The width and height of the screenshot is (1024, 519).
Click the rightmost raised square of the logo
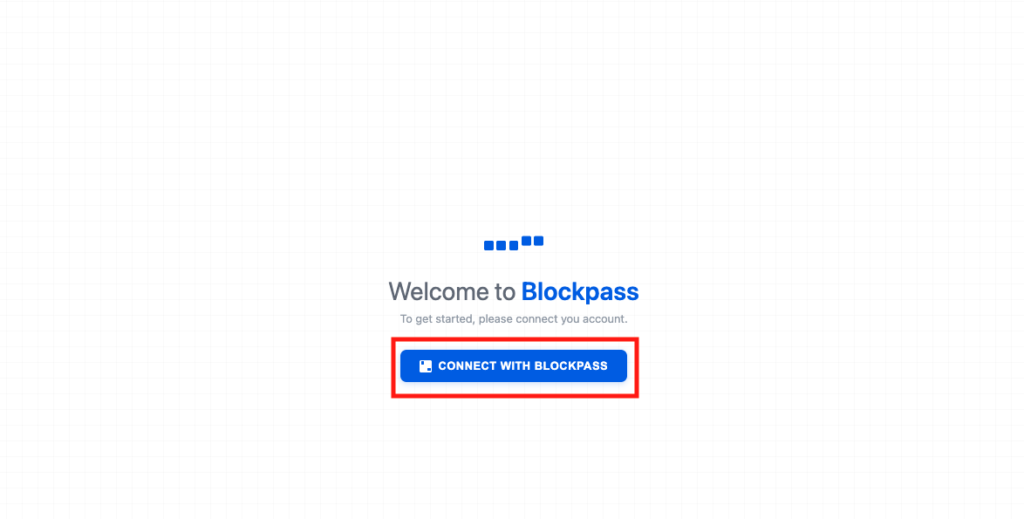point(539,241)
